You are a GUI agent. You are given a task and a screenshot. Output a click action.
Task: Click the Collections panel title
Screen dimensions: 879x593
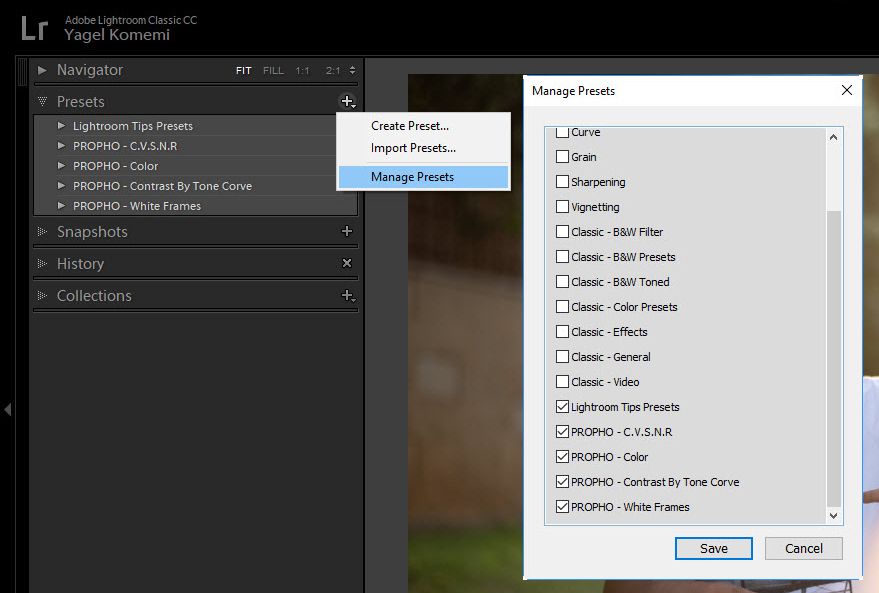(x=94, y=296)
